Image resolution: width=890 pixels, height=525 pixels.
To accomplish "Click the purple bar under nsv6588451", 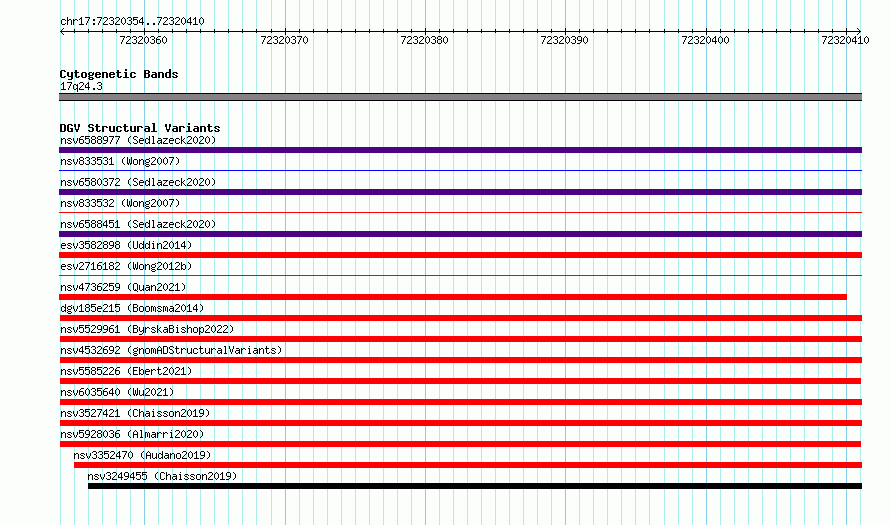I will 460,234.
